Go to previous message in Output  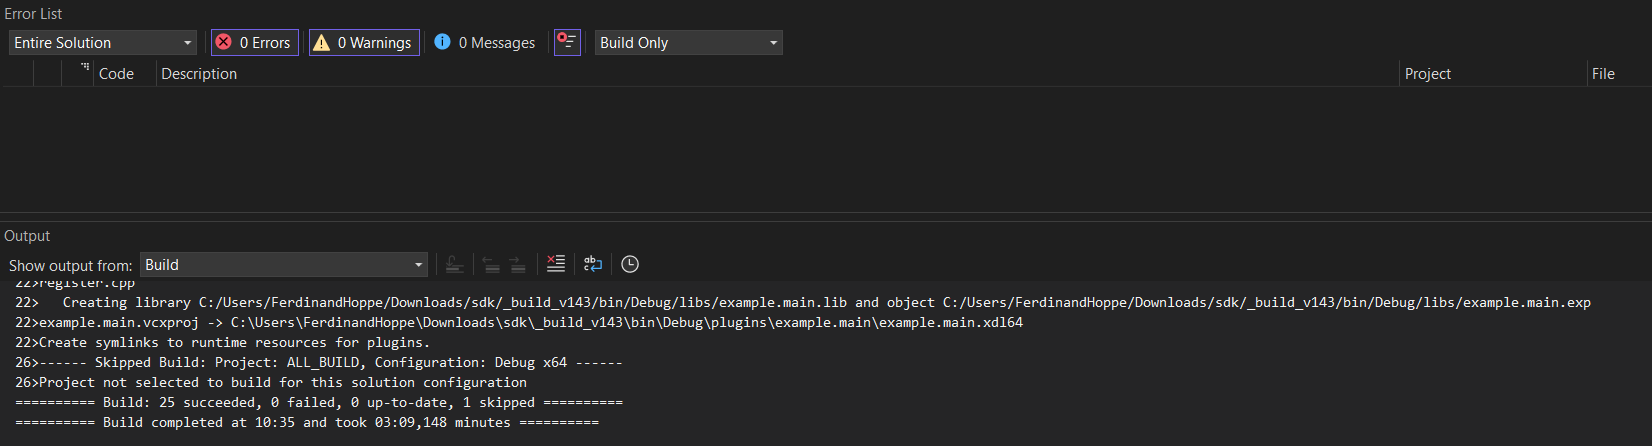click(491, 264)
